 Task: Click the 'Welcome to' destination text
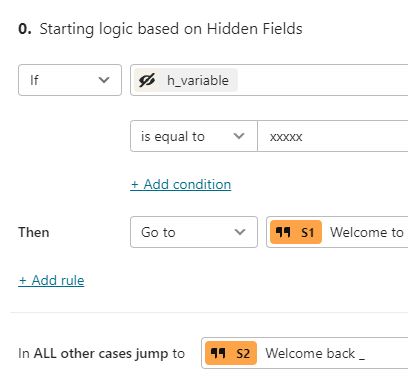(x=367, y=232)
